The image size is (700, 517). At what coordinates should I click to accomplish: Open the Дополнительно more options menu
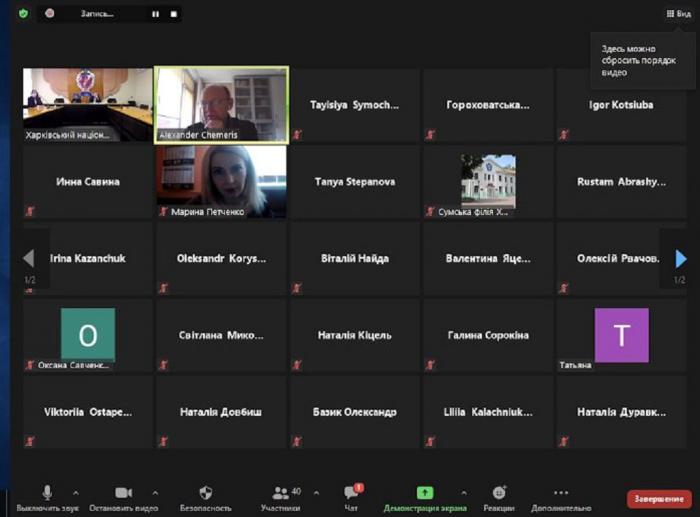point(561,492)
